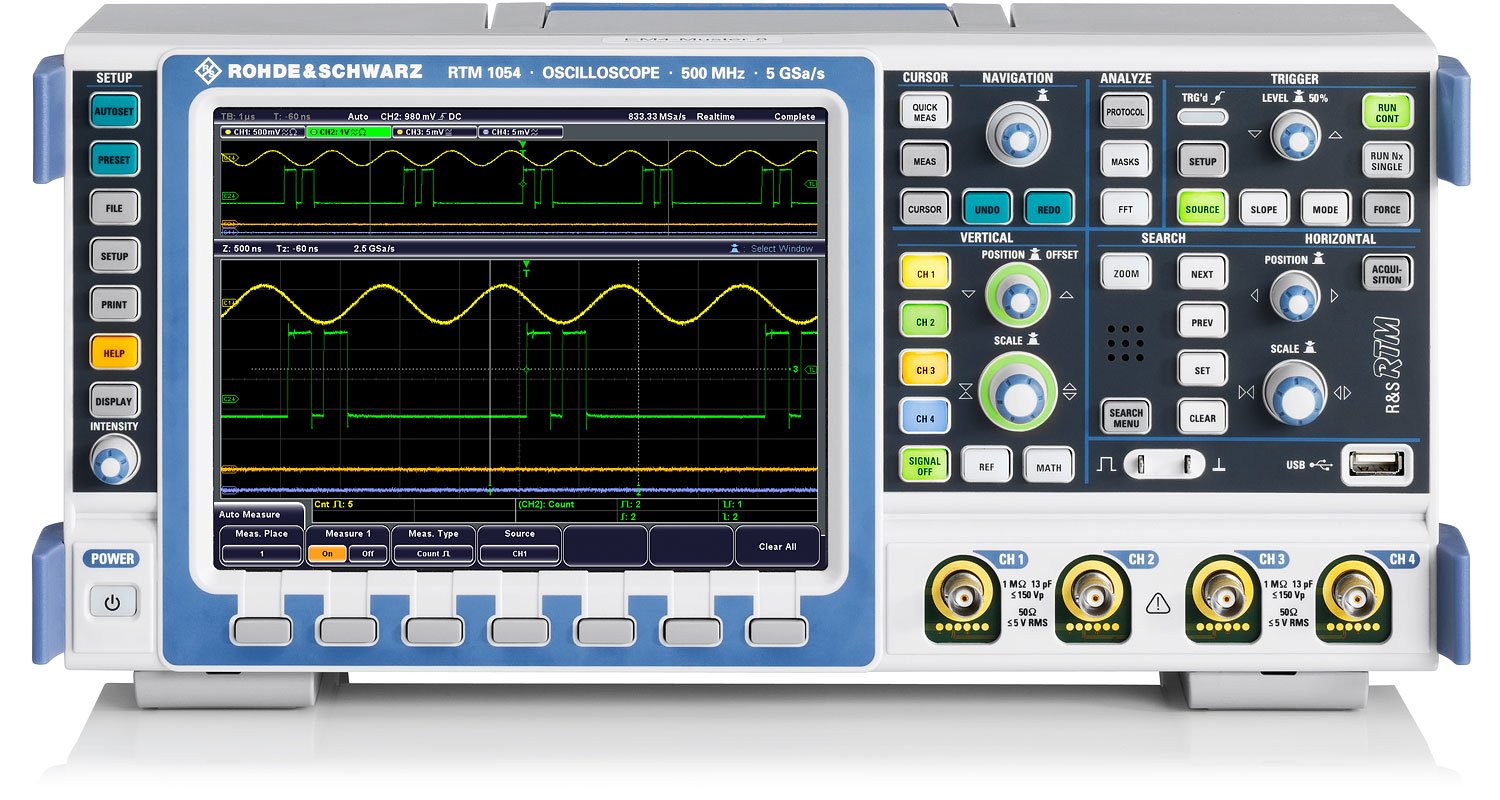1500x800 pixels.
Task: Click the CH 1 BNC input connector
Action: [963, 599]
